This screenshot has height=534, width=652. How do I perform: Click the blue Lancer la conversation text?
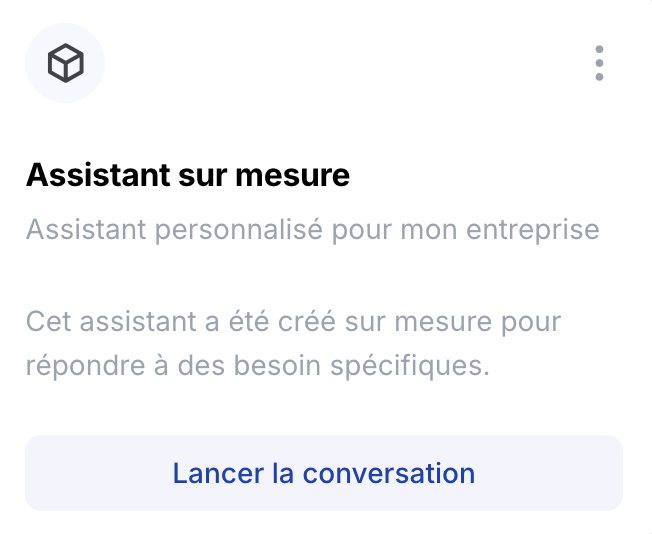tap(324, 473)
